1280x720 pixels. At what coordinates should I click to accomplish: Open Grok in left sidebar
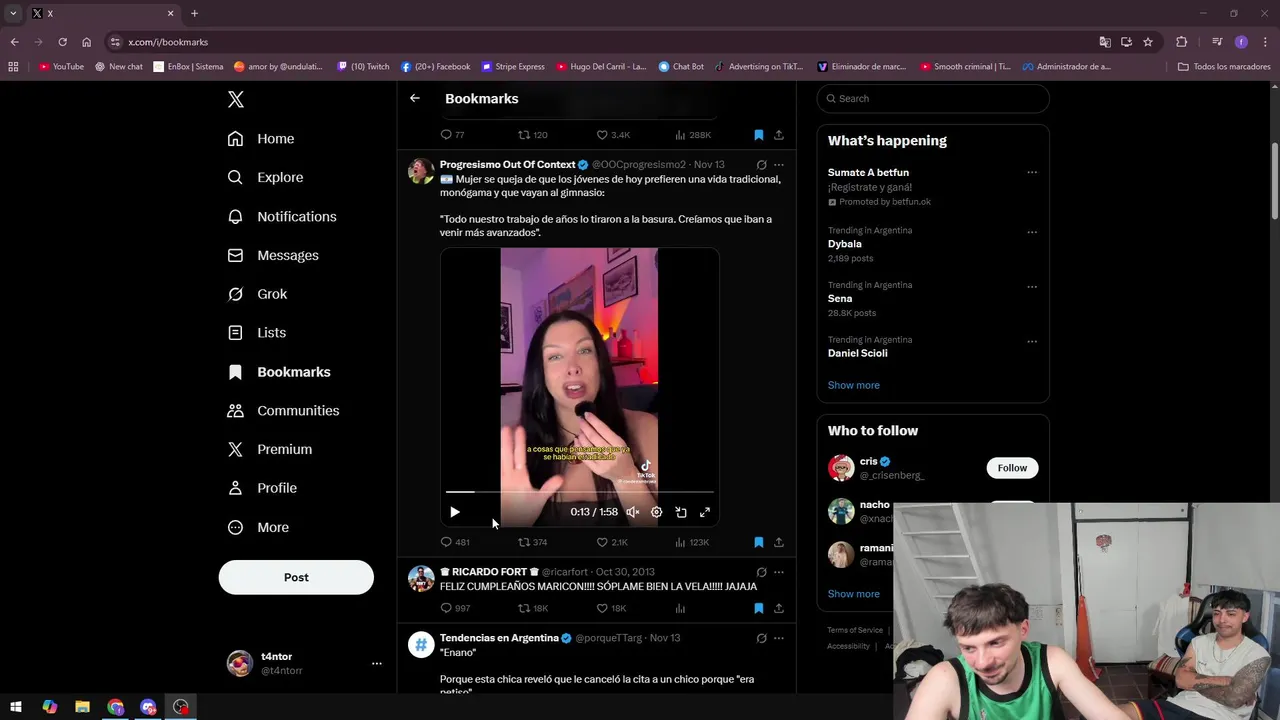point(257,294)
